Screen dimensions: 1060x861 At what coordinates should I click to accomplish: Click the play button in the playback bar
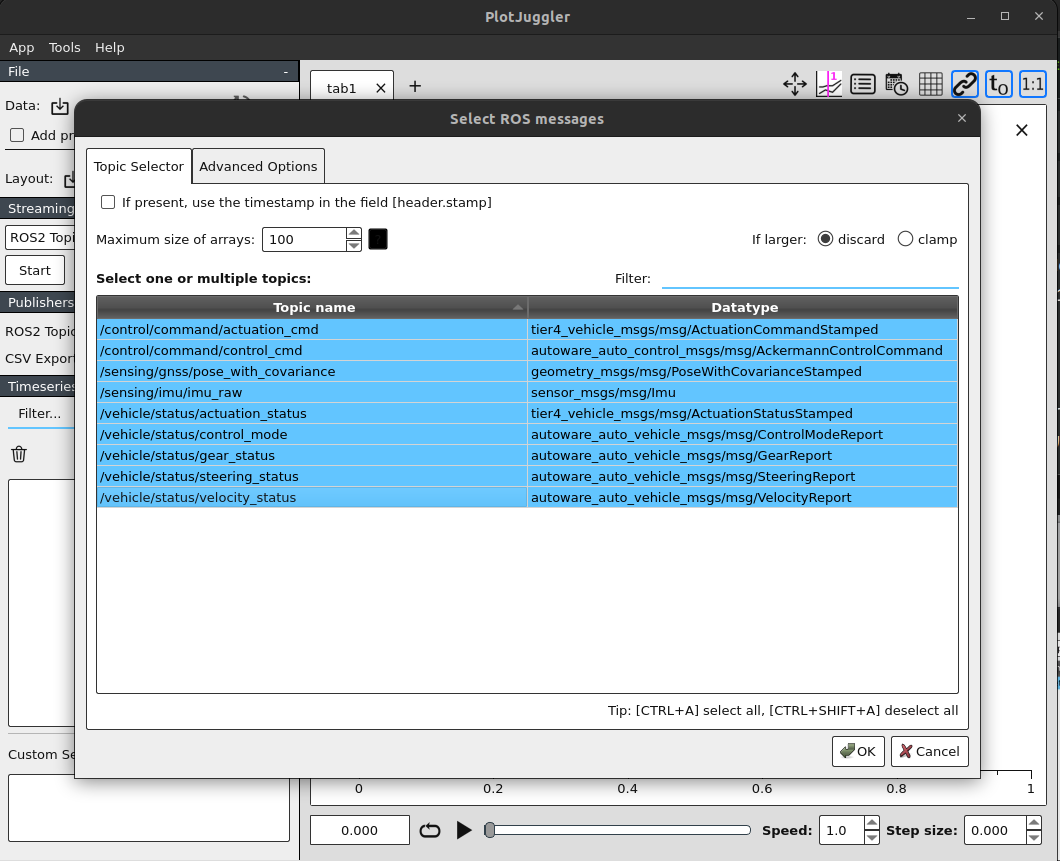coord(464,830)
